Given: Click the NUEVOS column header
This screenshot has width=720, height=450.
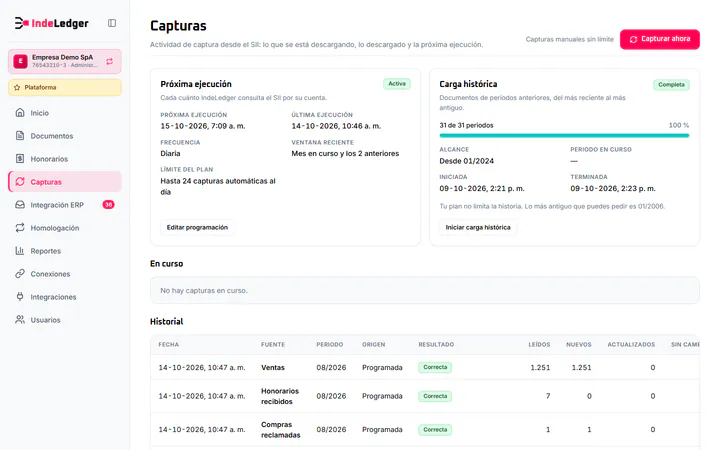Looking at the screenshot, I should [579, 344].
